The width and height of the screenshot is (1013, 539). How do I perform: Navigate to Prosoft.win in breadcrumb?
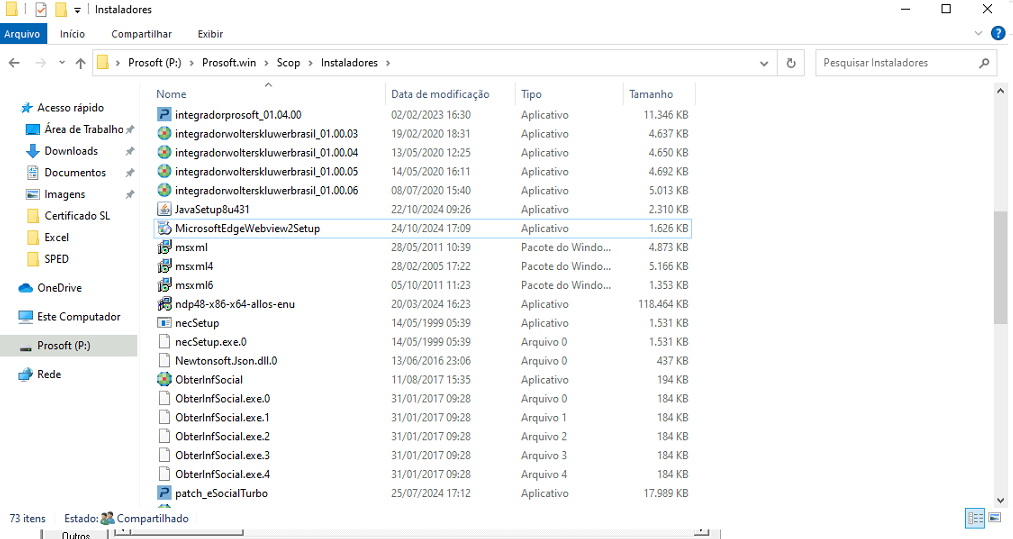(x=229, y=63)
